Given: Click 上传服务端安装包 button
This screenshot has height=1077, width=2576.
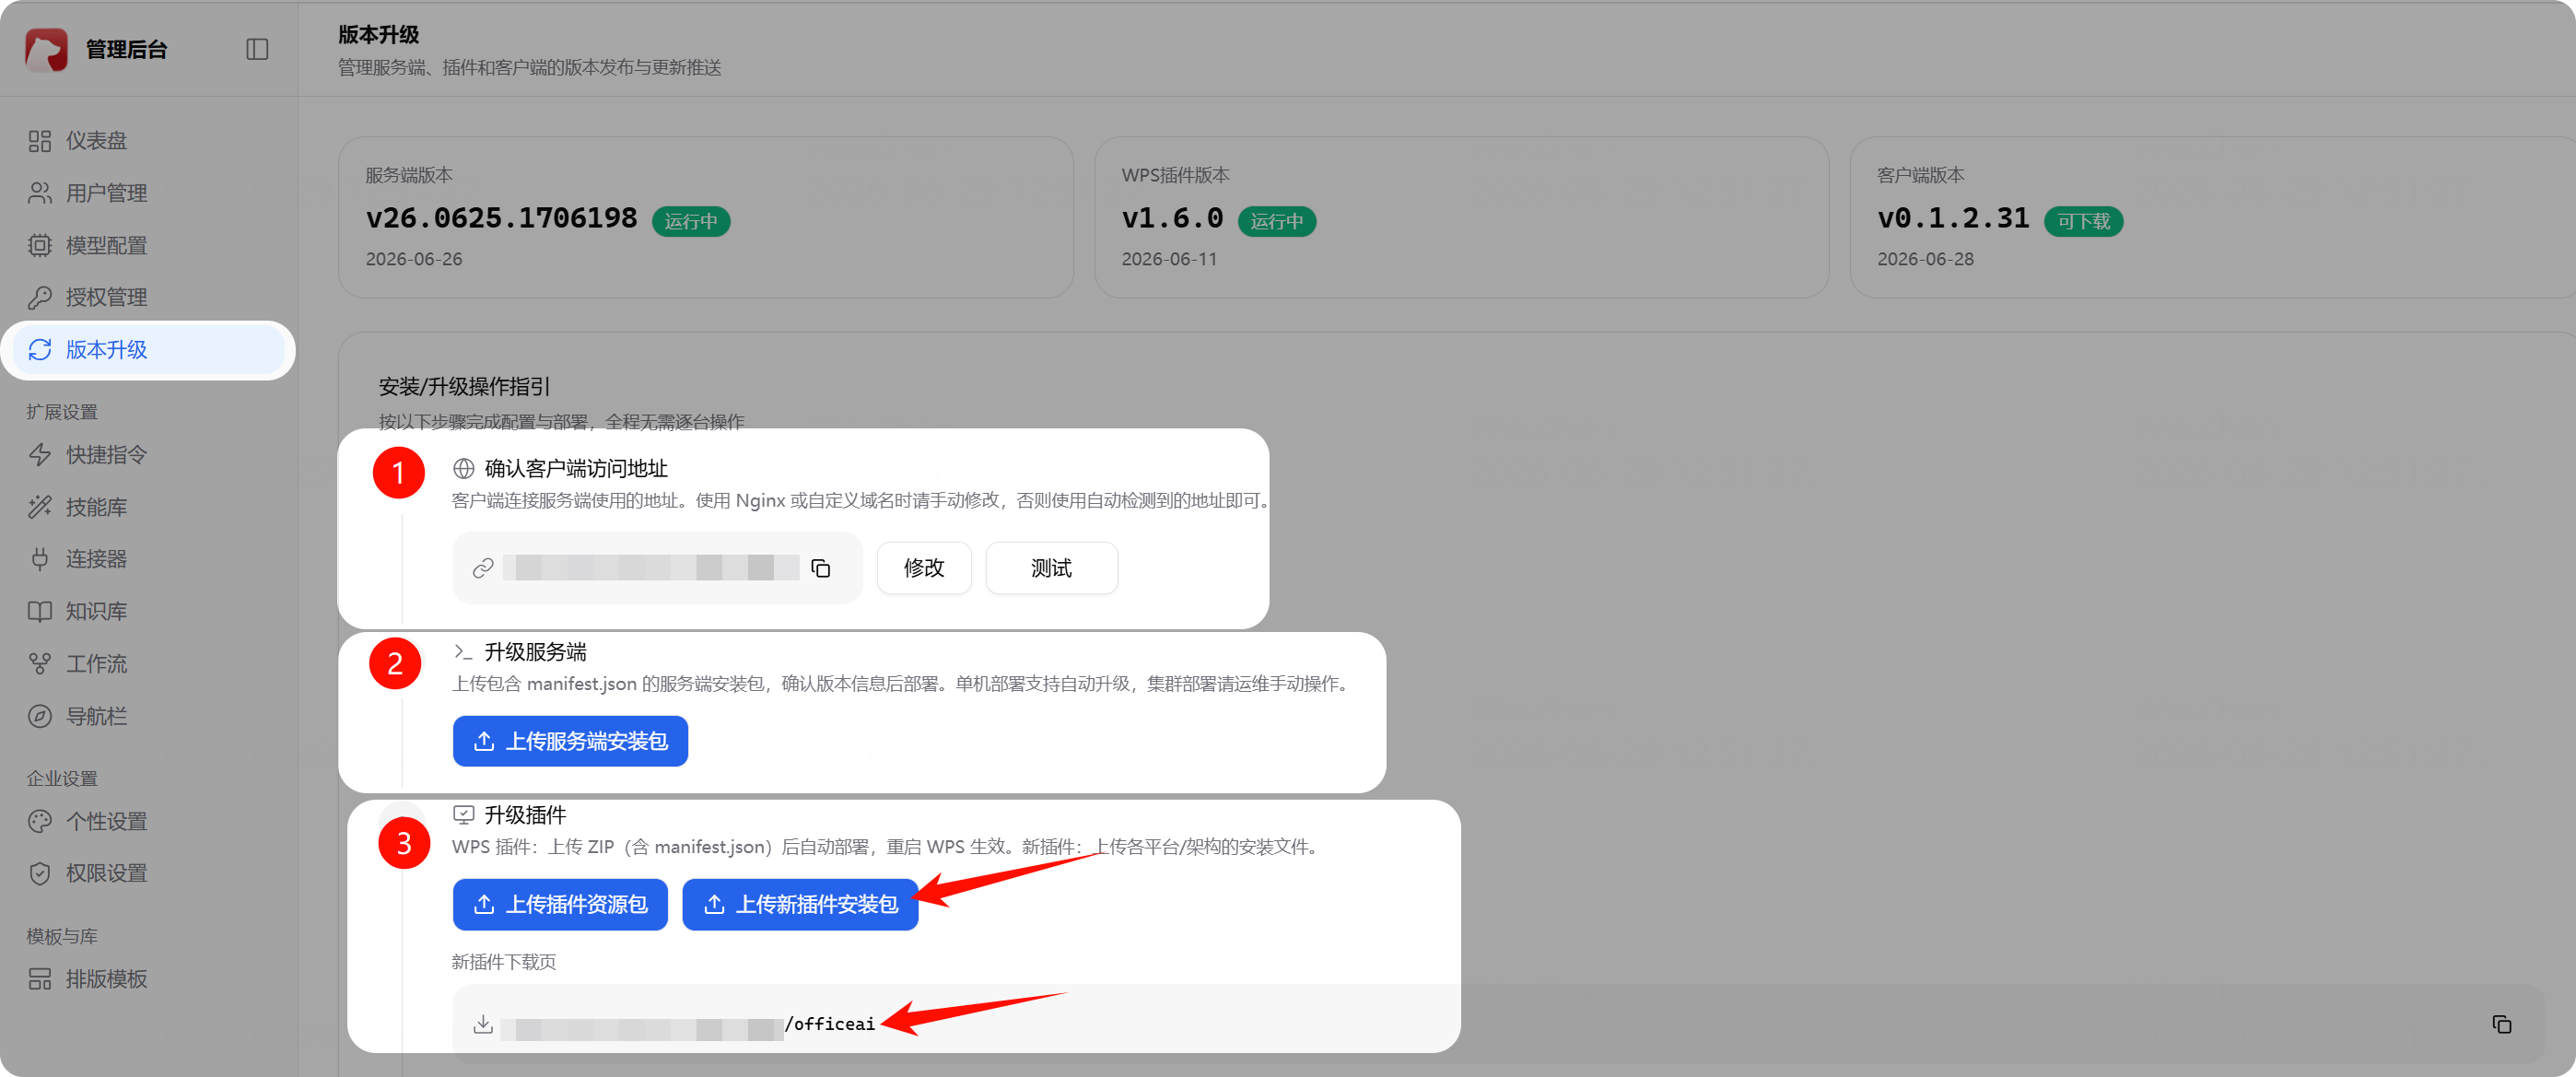Looking at the screenshot, I should point(570,741).
